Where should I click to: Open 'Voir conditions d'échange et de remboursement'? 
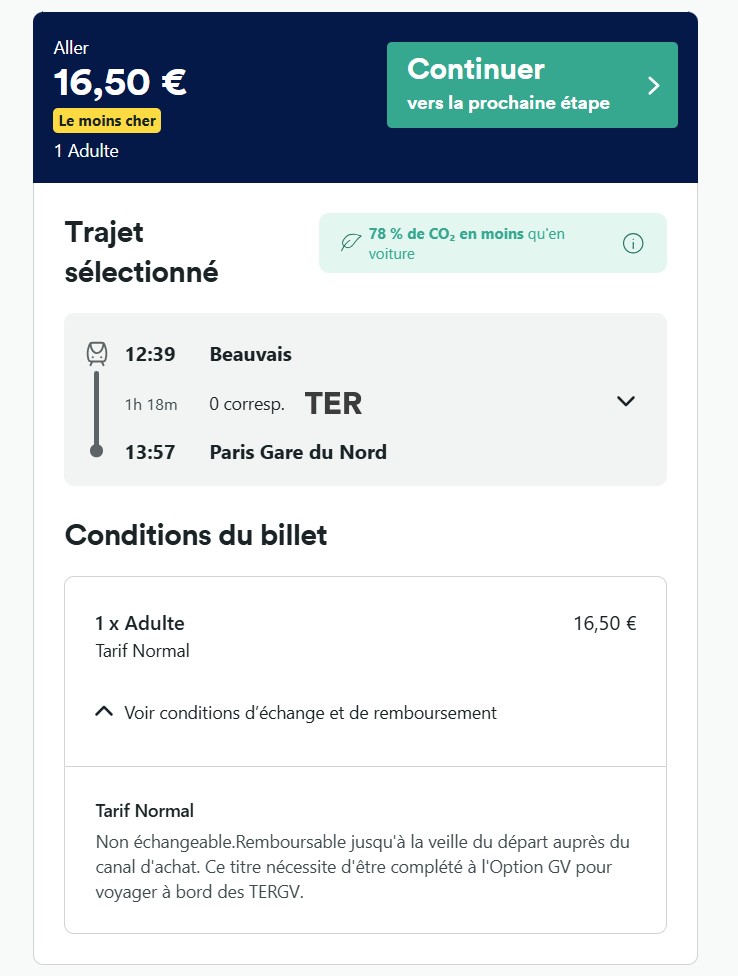pos(309,712)
